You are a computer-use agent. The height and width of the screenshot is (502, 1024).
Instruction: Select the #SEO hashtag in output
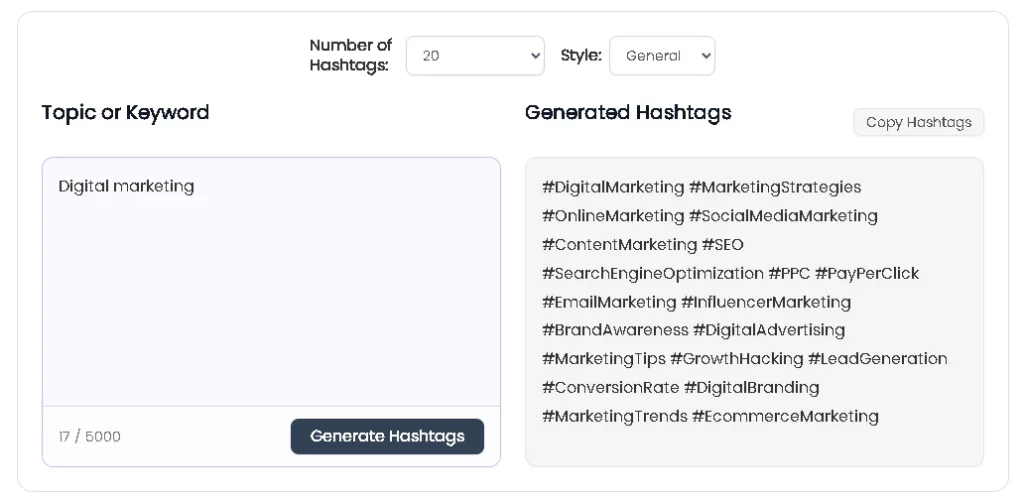(723, 244)
